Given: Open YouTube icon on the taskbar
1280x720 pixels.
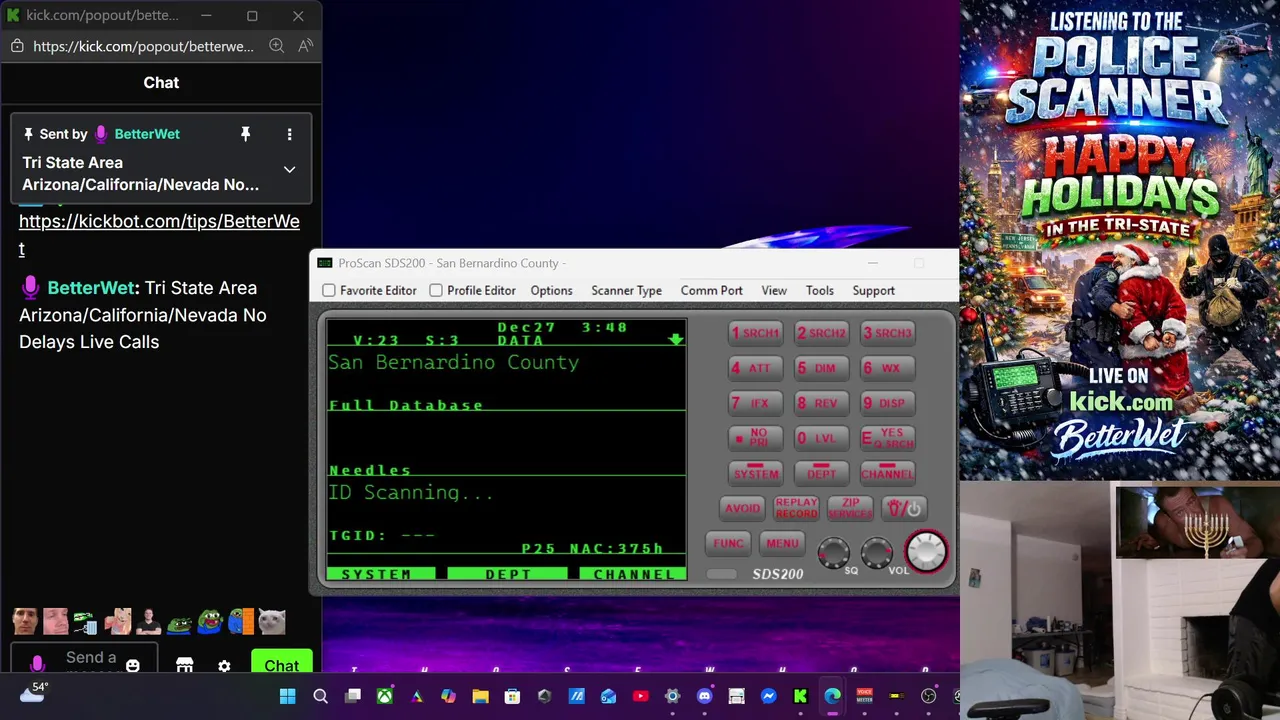Looking at the screenshot, I should [640, 696].
